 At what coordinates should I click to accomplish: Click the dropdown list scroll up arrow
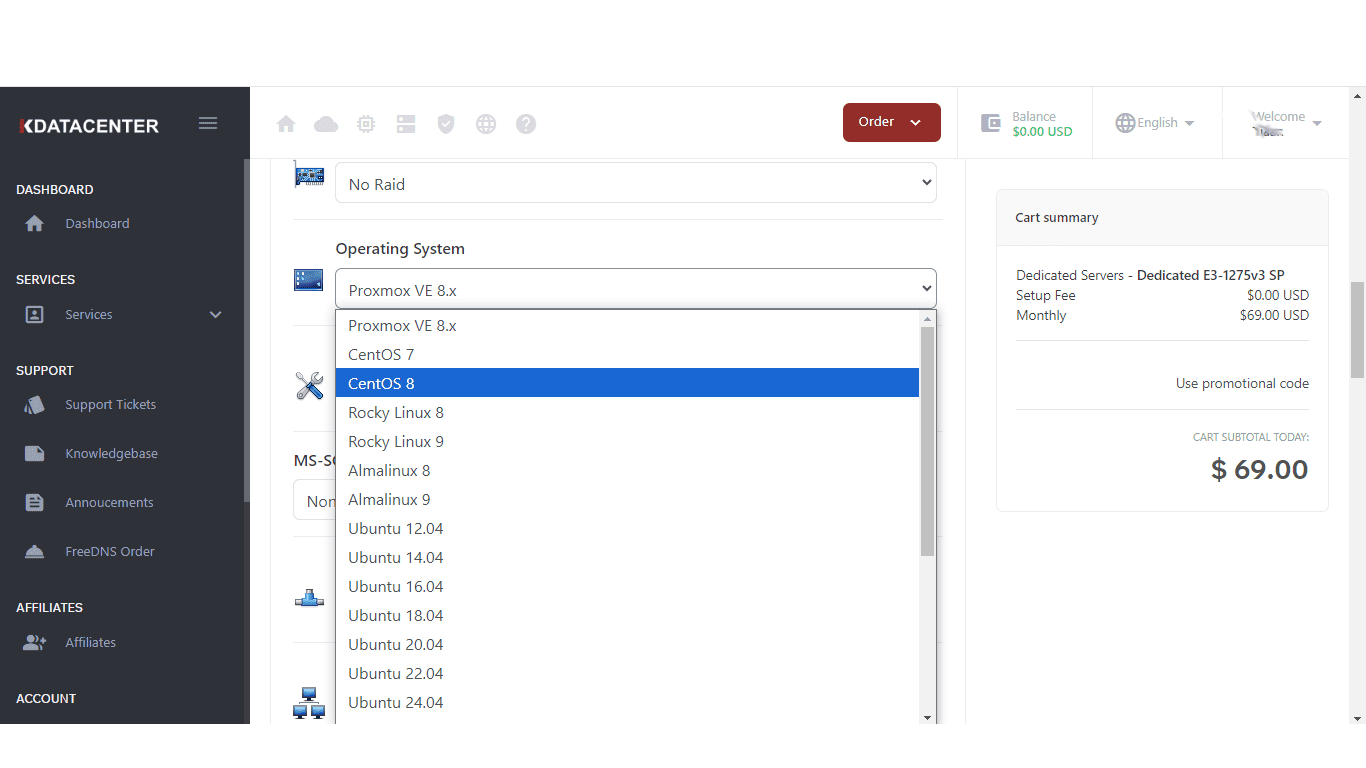[x=927, y=319]
